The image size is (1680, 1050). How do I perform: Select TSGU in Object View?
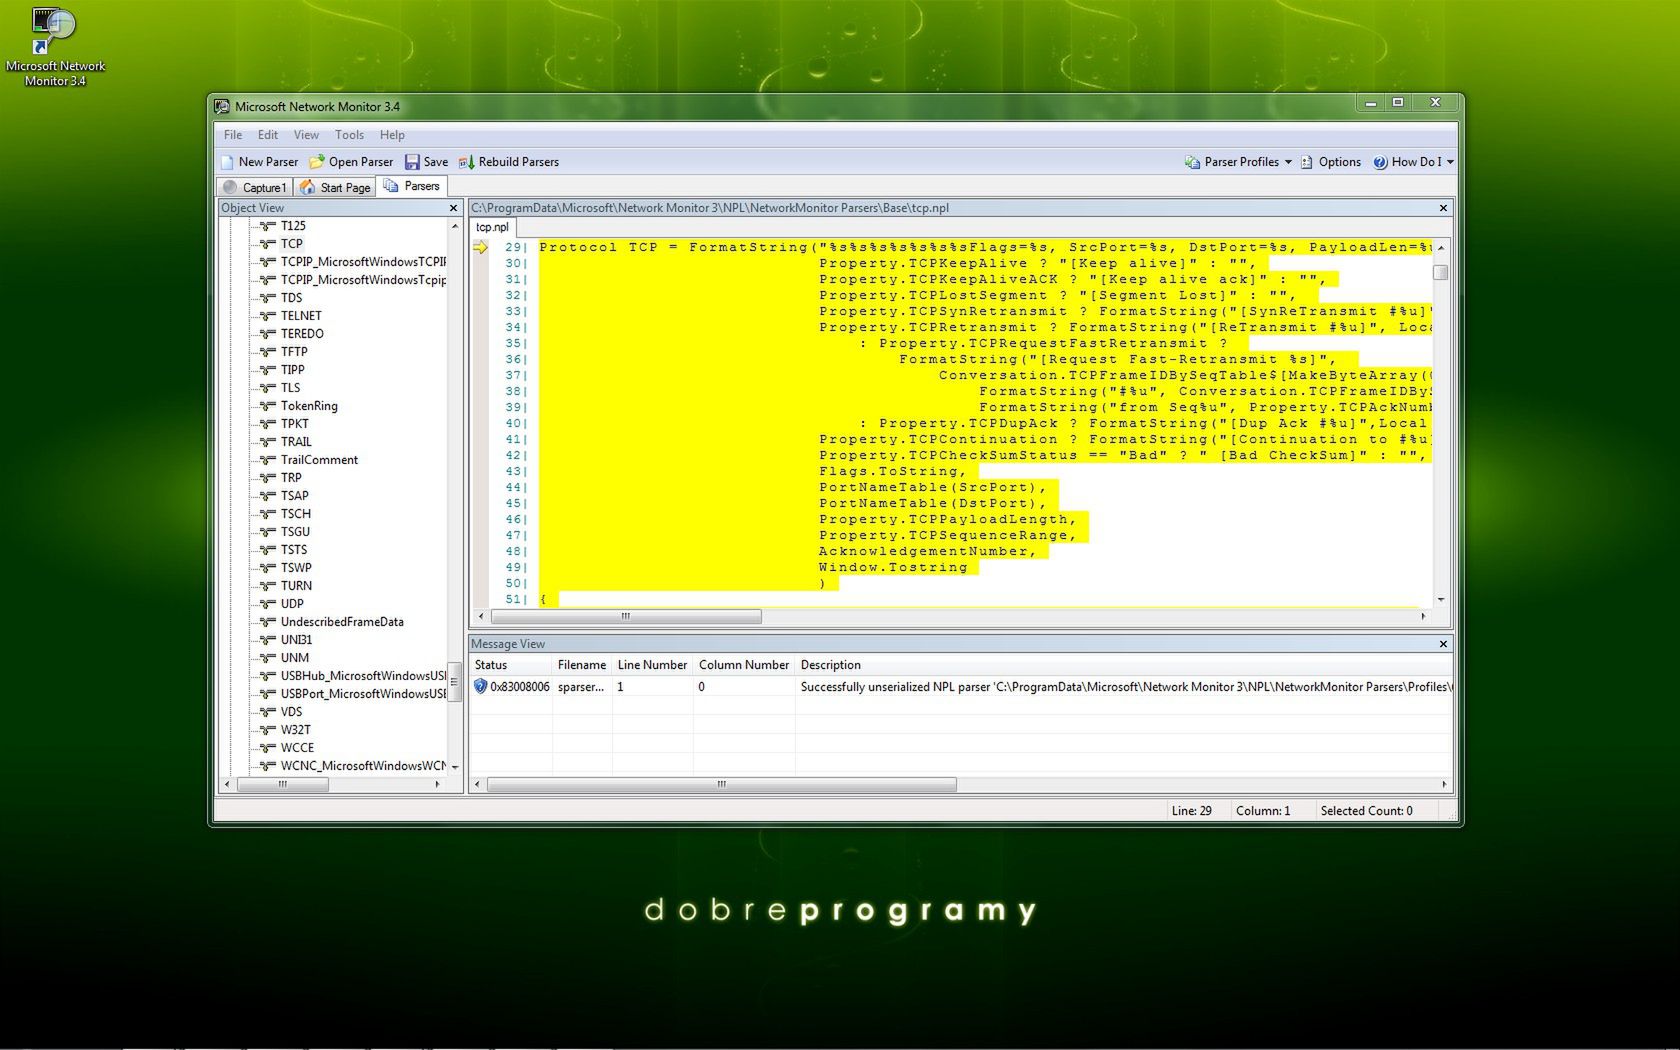tap(295, 532)
